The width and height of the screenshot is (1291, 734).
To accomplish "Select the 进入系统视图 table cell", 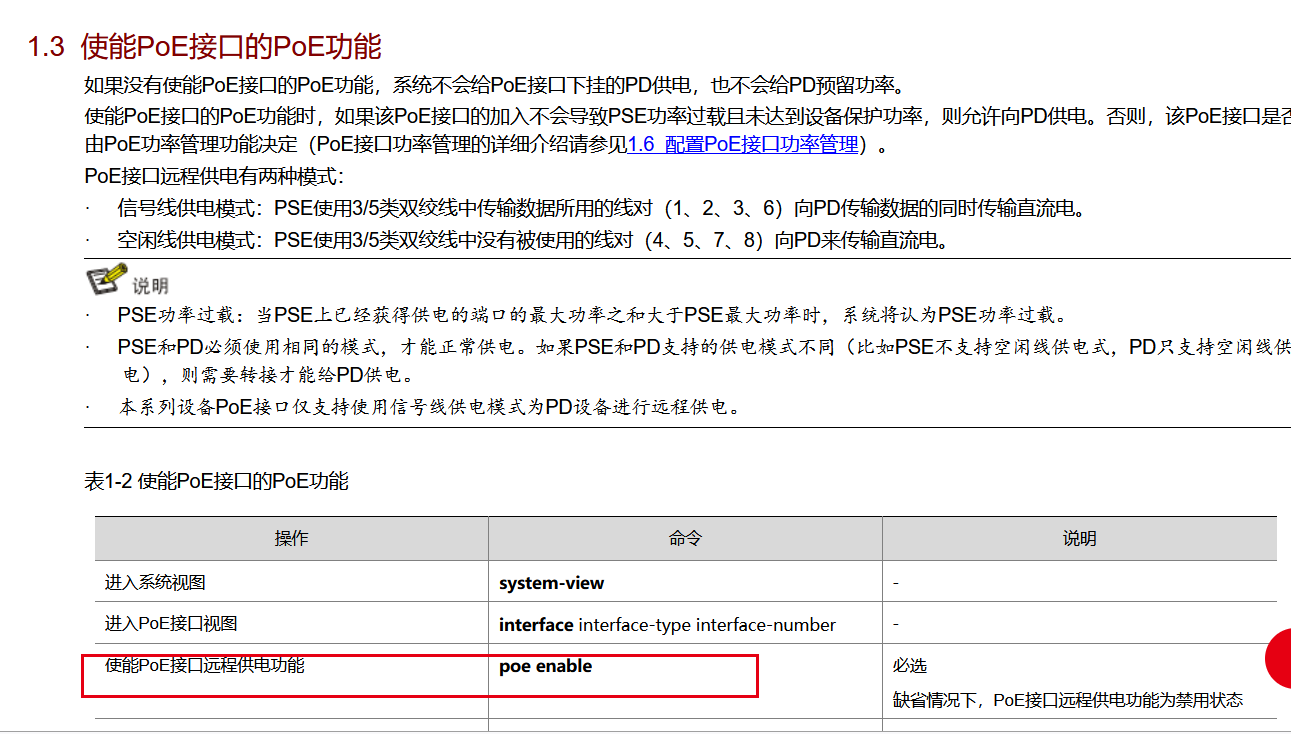I will (x=292, y=582).
